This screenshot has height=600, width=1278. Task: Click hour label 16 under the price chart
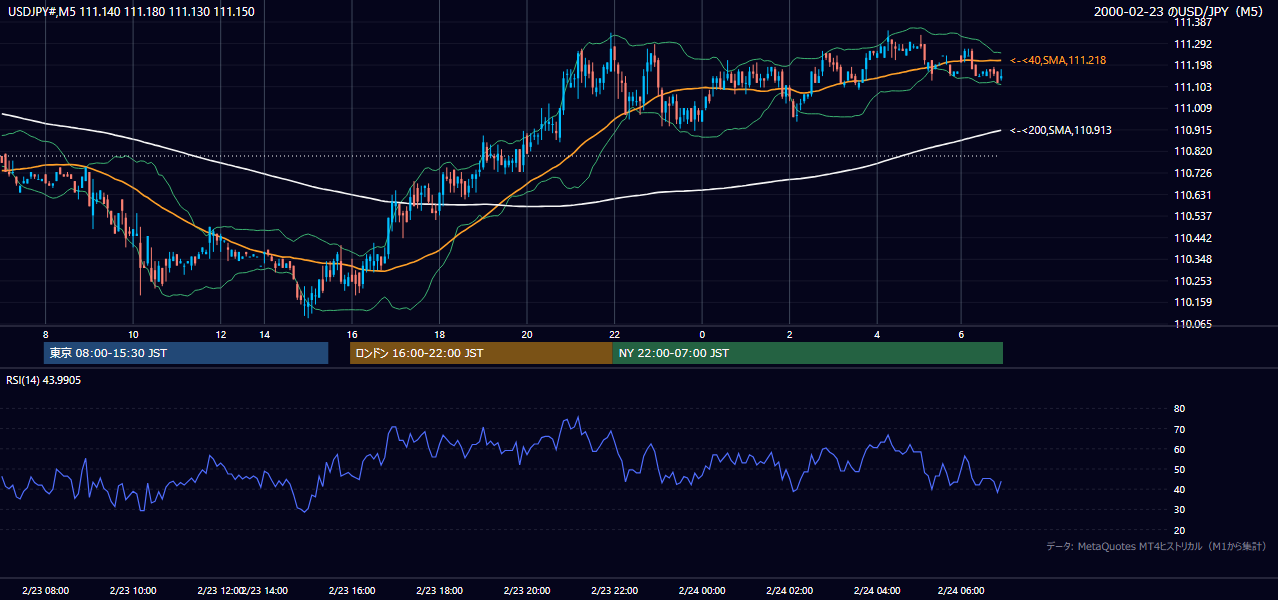pyautogui.click(x=352, y=334)
